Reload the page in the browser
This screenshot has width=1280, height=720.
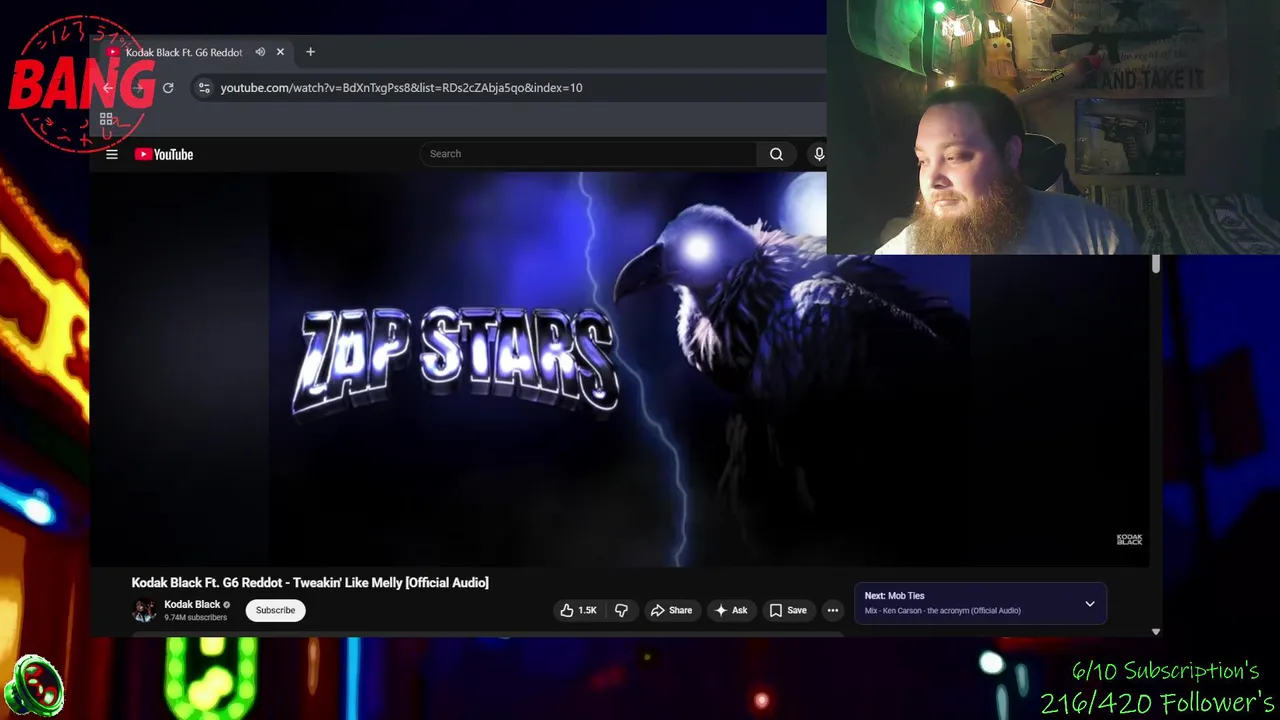tap(168, 88)
